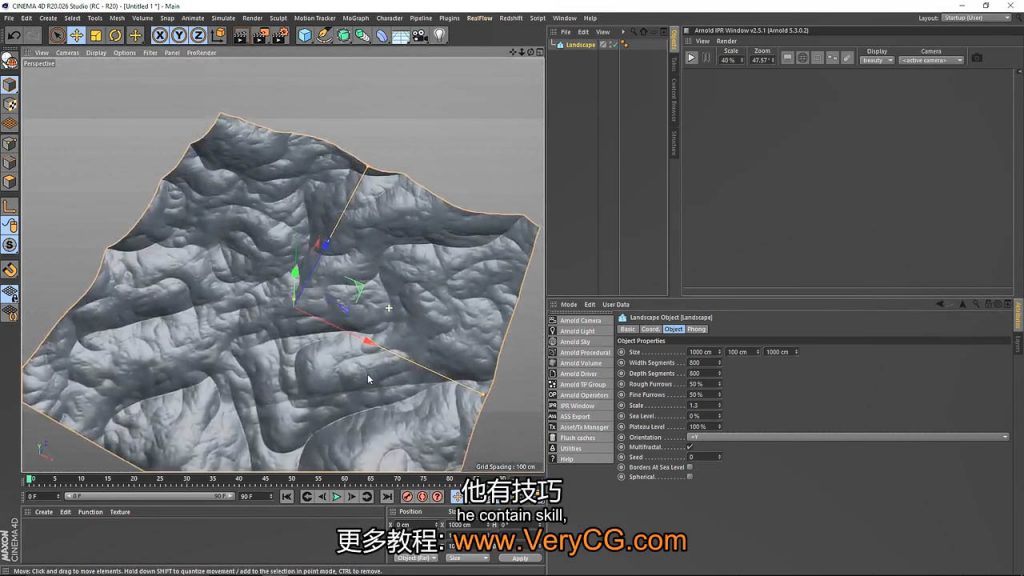Select the Live Selection tool
The height and width of the screenshot is (576, 1024).
click(x=57, y=35)
